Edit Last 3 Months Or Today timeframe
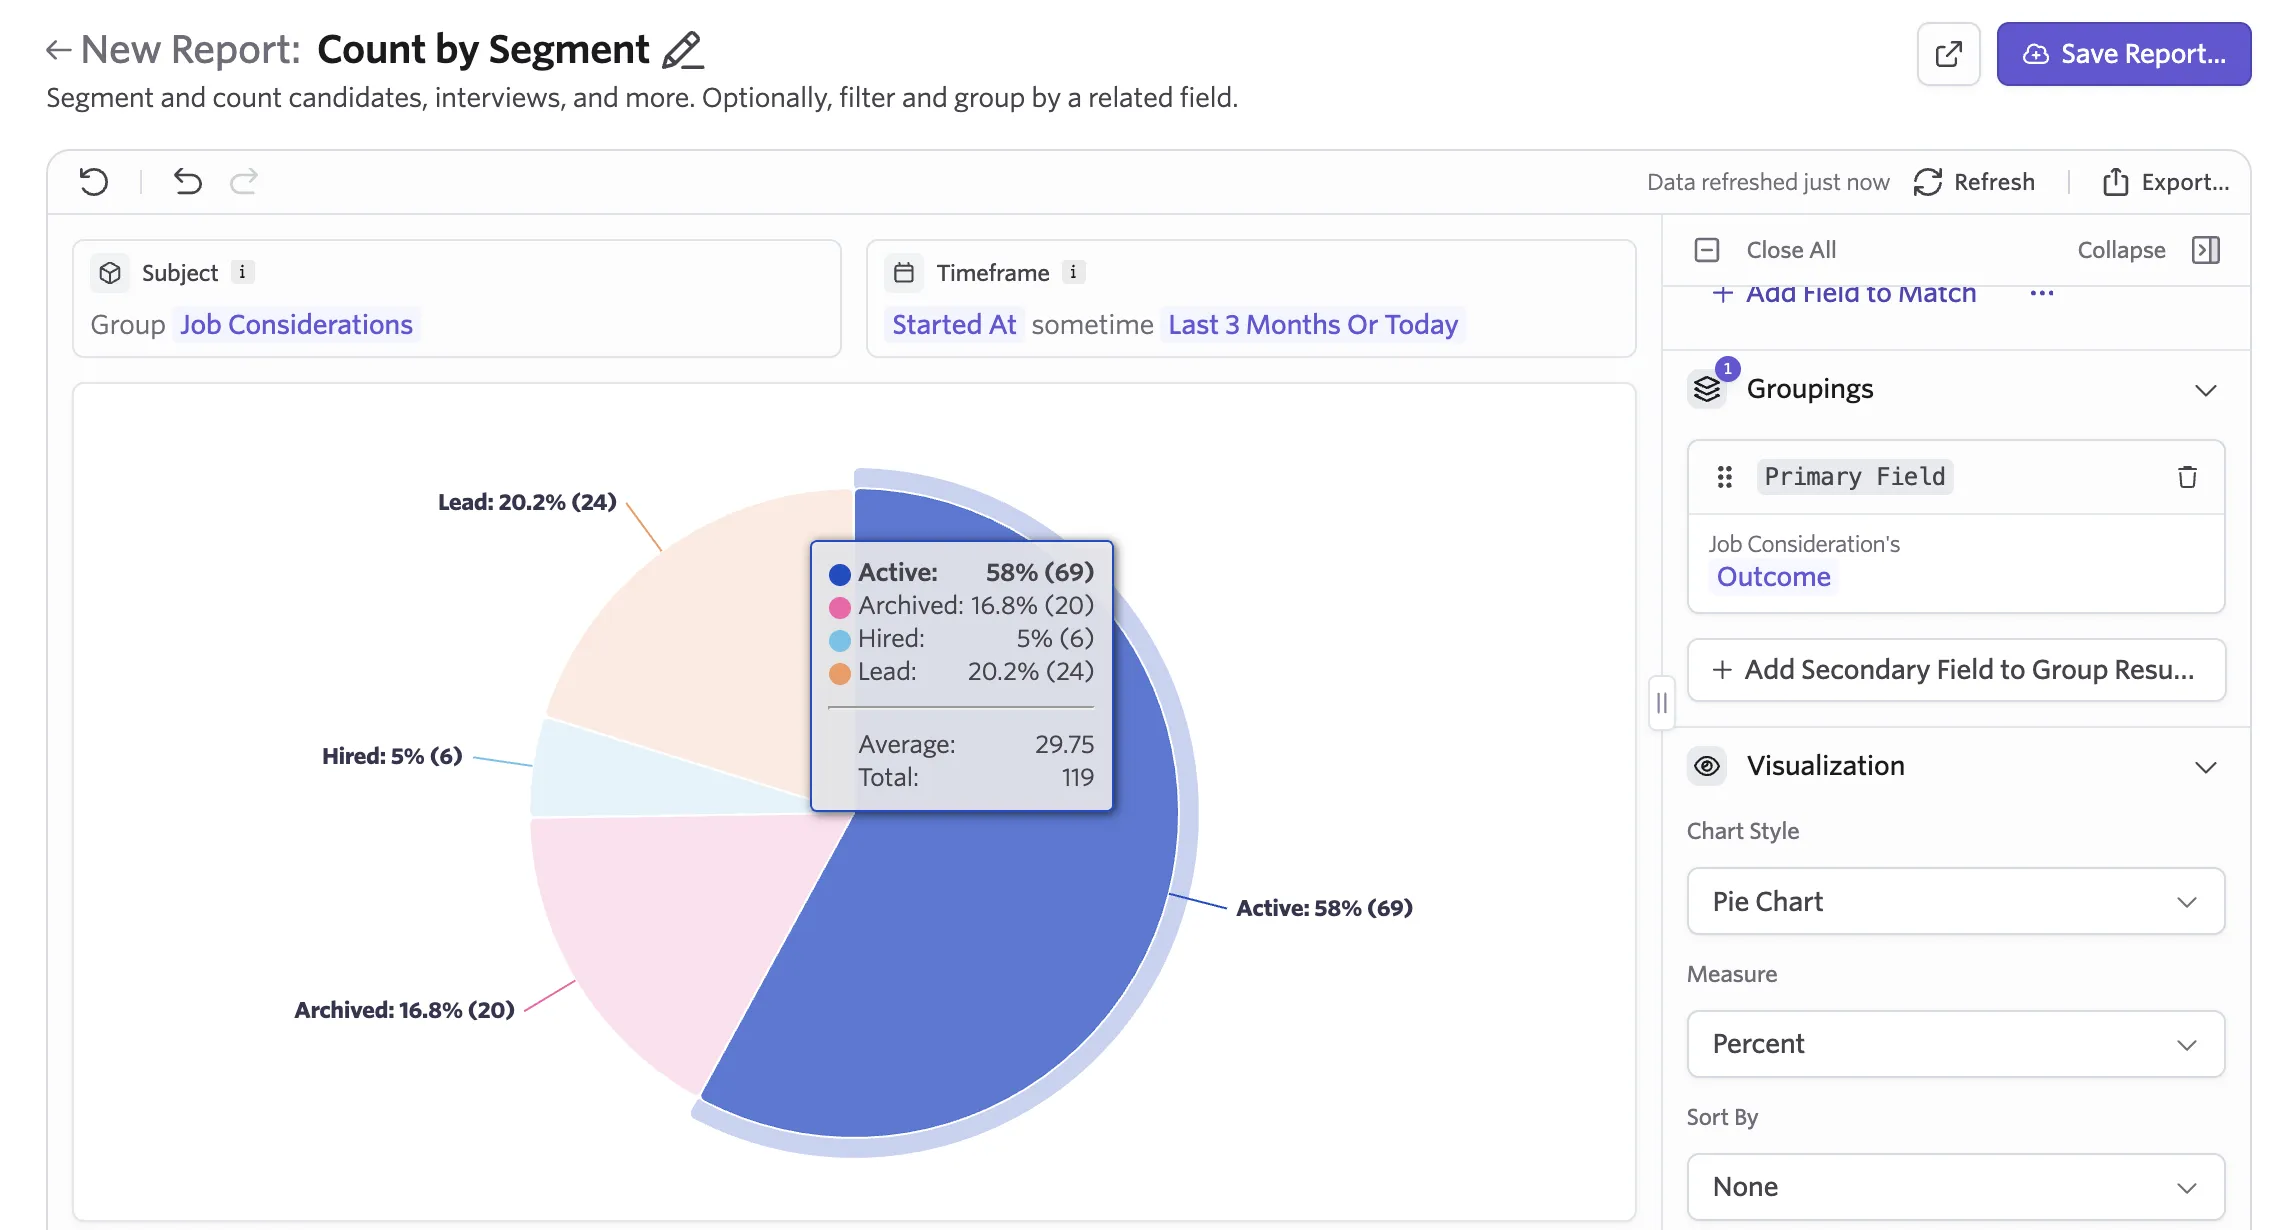Viewport: 2274px width, 1230px height. [x=1313, y=325]
